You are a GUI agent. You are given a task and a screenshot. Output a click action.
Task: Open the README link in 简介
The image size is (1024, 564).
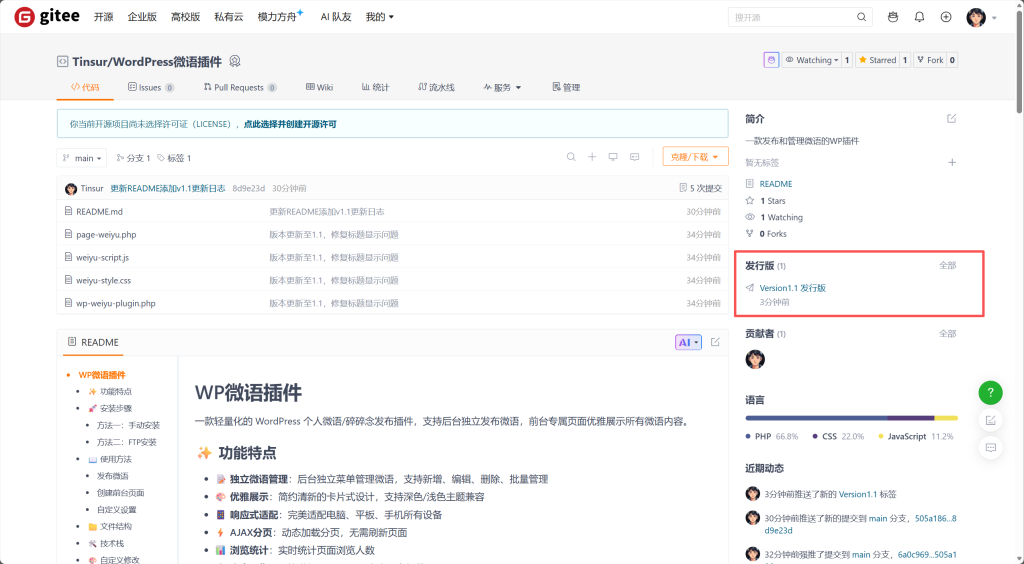(776, 184)
